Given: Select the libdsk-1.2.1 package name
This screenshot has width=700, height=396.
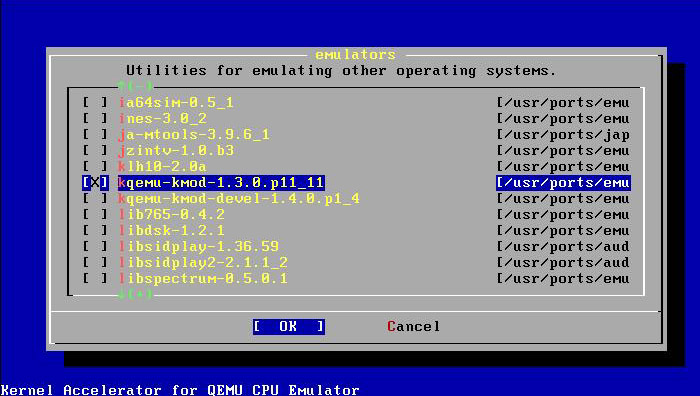Looking at the screenshot, I should [171, 231].
